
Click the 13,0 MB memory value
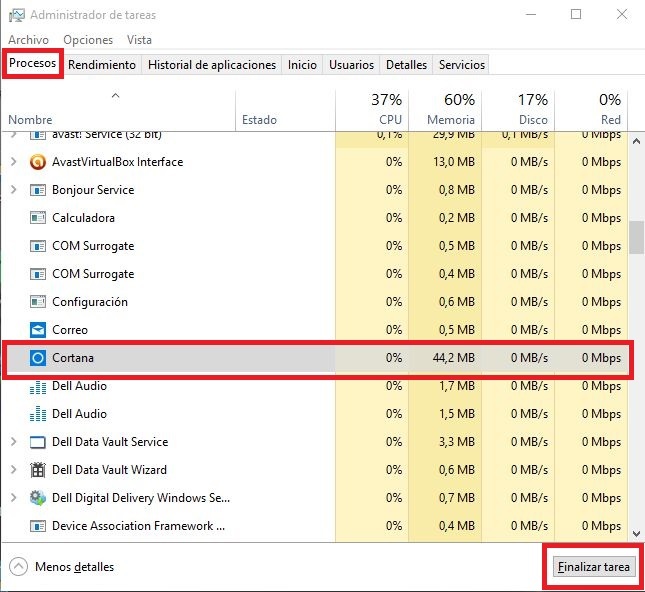(454, 162)
